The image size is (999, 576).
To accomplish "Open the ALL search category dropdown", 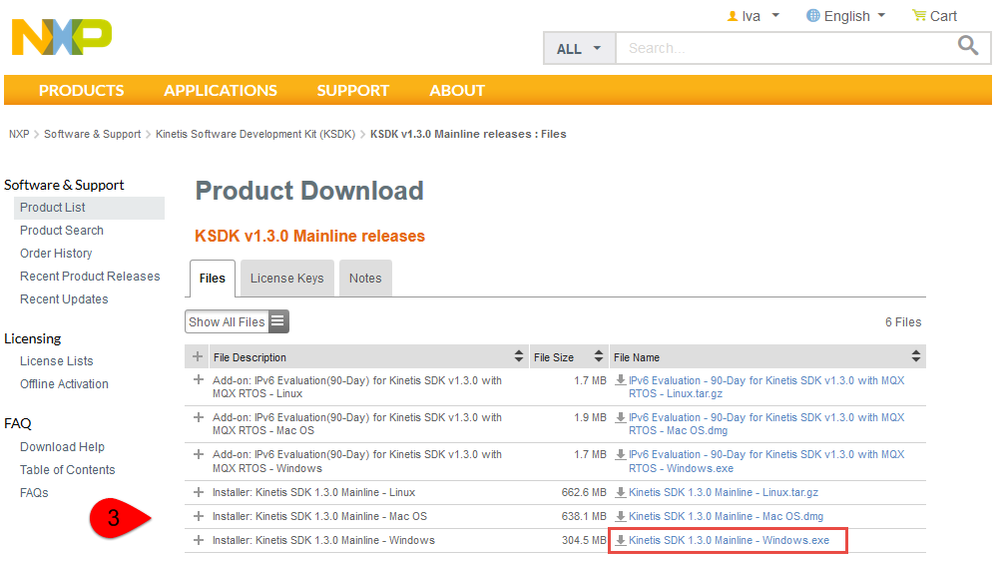I will 579,48.
